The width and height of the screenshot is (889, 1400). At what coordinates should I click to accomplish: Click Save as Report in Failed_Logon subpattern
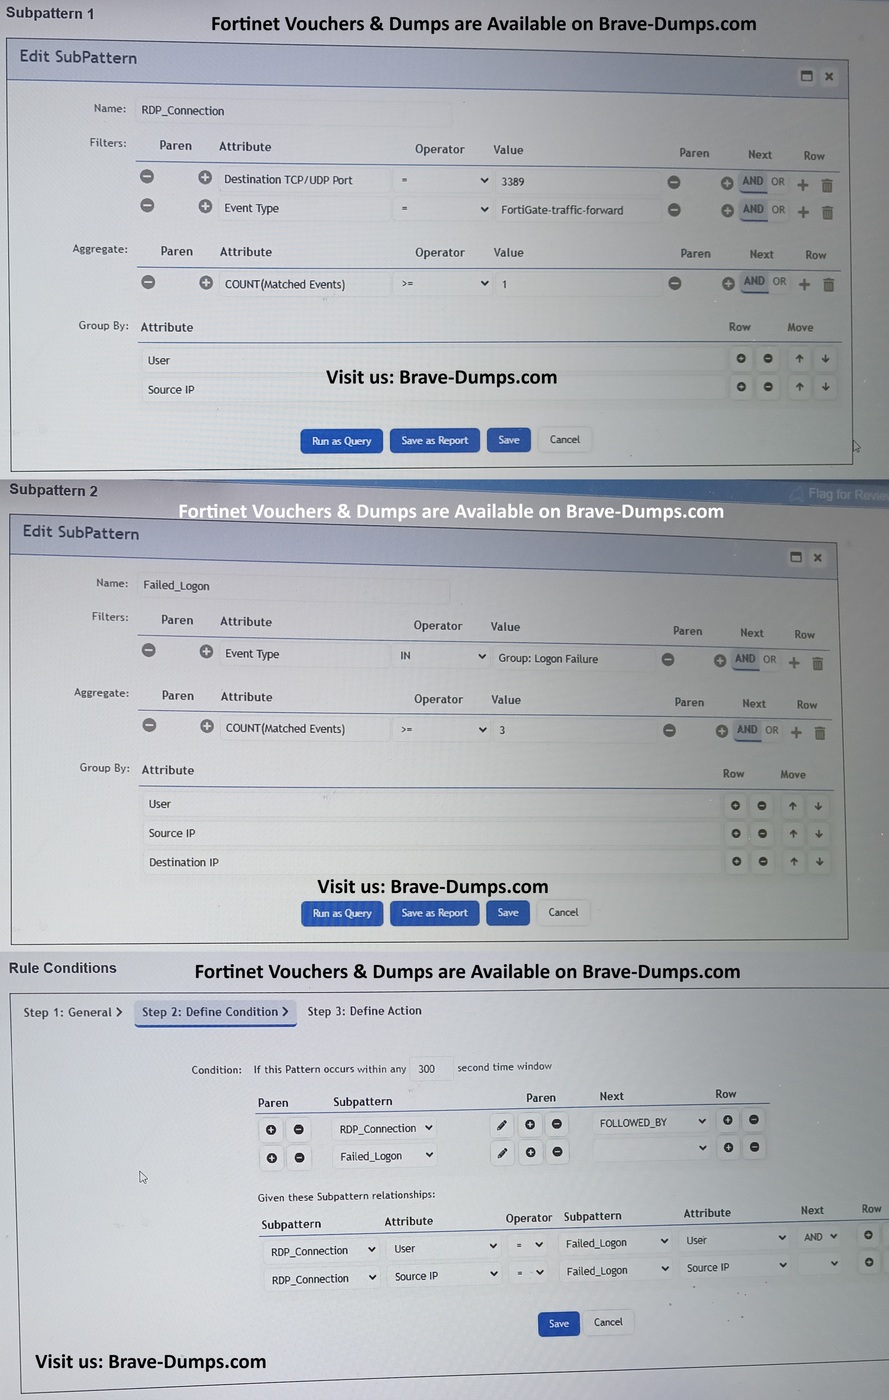434,913
